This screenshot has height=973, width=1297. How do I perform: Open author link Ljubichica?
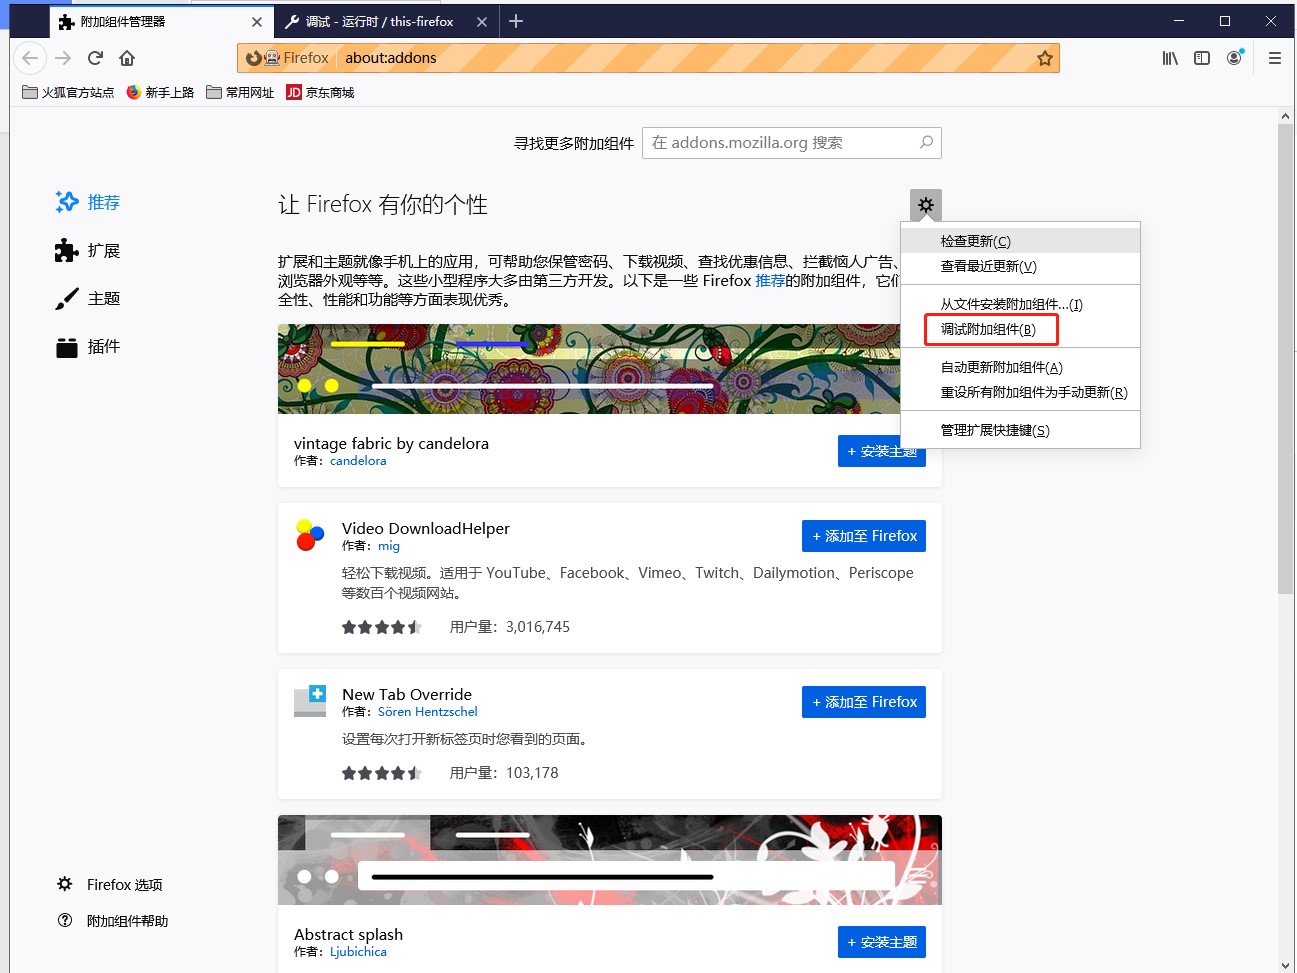(x=358, y=952)
